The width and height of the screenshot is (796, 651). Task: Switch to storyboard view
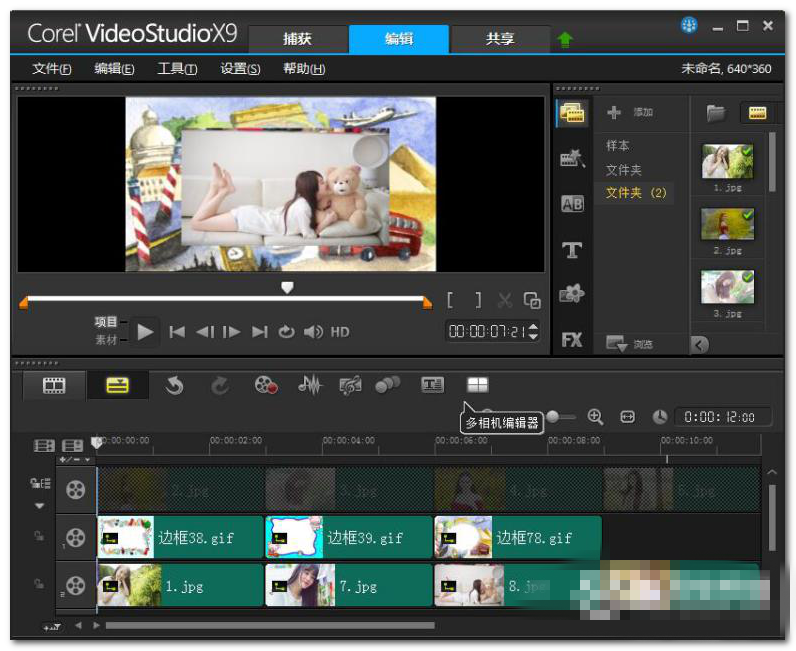point(54,385)
